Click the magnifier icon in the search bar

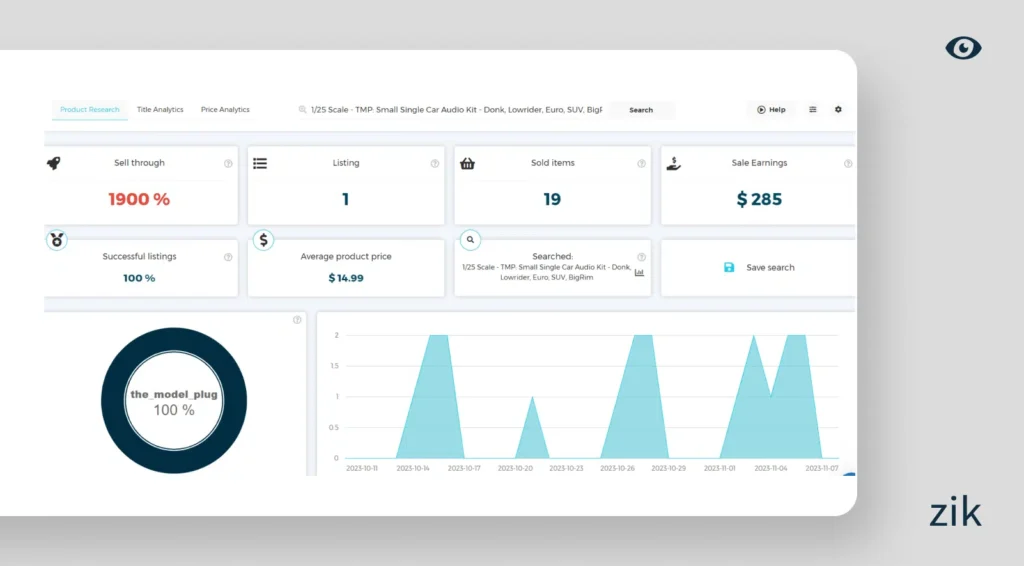coord(302,110)
